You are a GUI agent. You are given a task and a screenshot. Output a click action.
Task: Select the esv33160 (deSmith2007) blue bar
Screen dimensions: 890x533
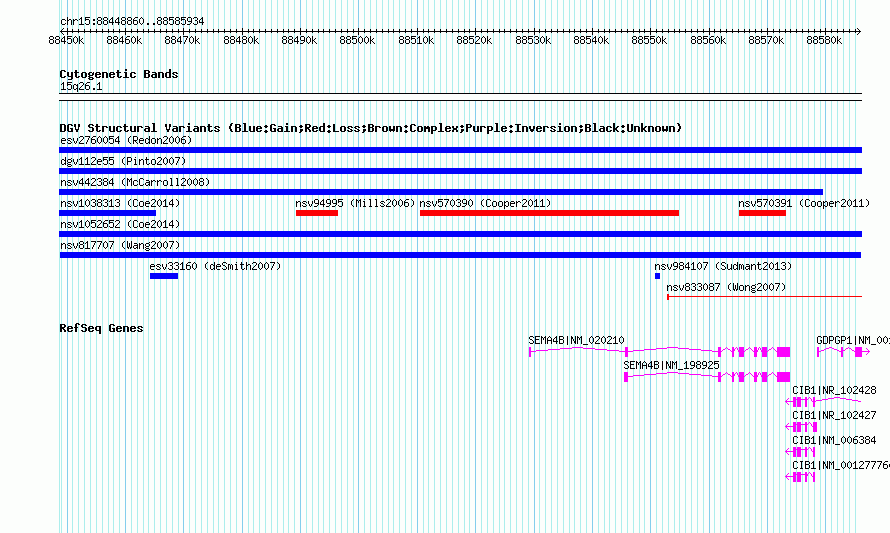pyautogui.click(x=164, y=276)
